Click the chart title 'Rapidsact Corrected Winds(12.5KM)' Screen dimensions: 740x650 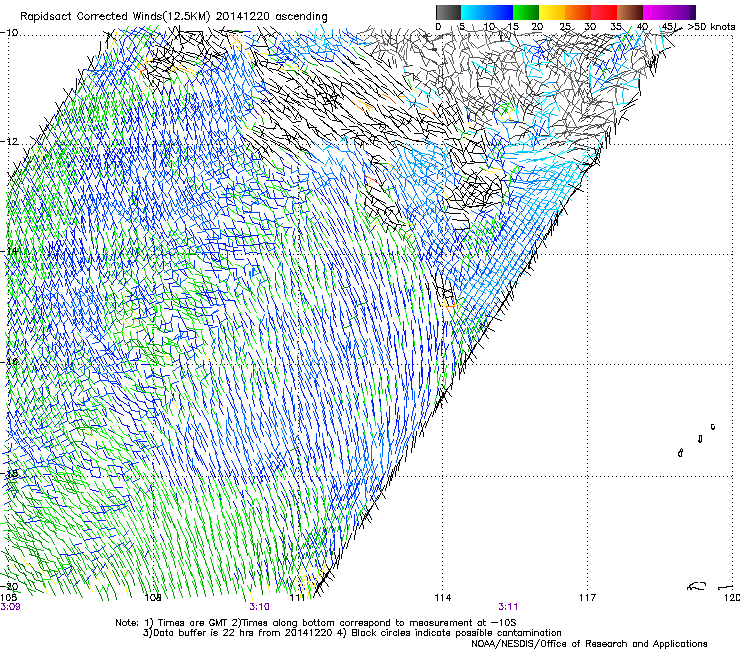(x=115, y=17)
